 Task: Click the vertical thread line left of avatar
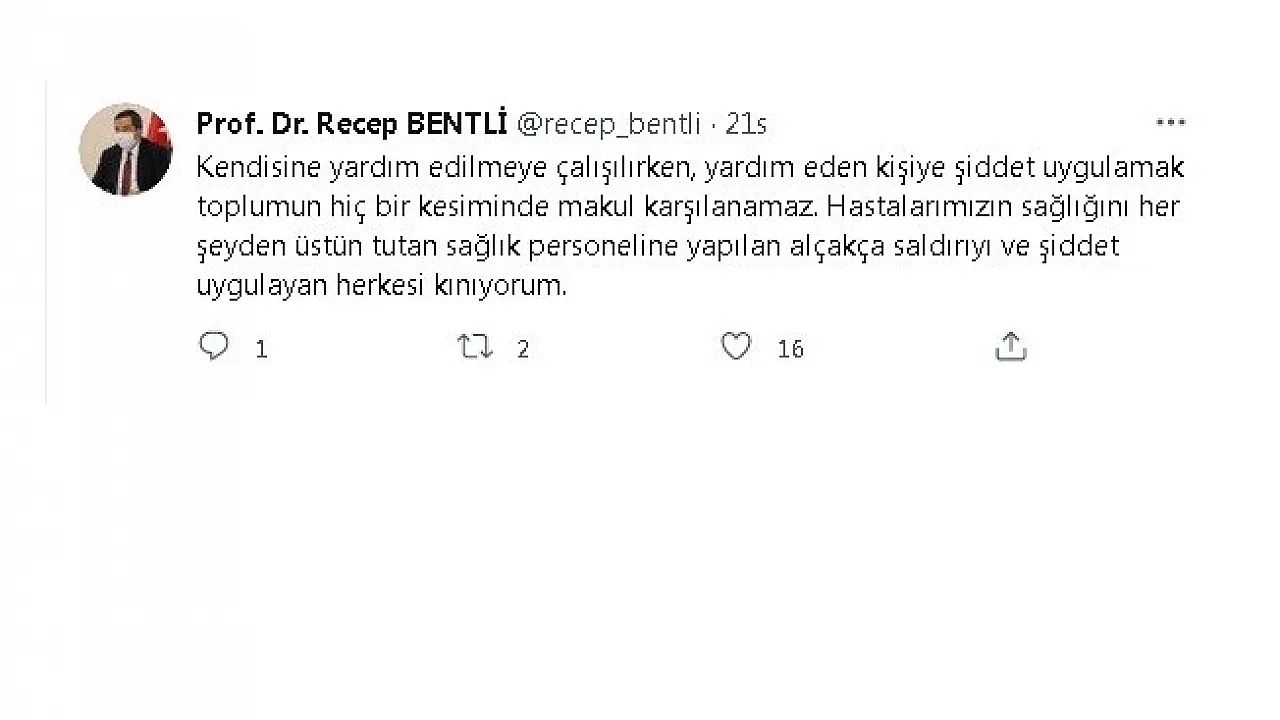point(46,240)
